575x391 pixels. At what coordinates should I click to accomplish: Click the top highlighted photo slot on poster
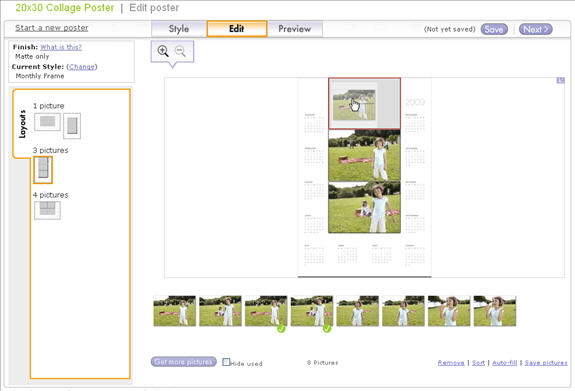click(x=365, y=103)
